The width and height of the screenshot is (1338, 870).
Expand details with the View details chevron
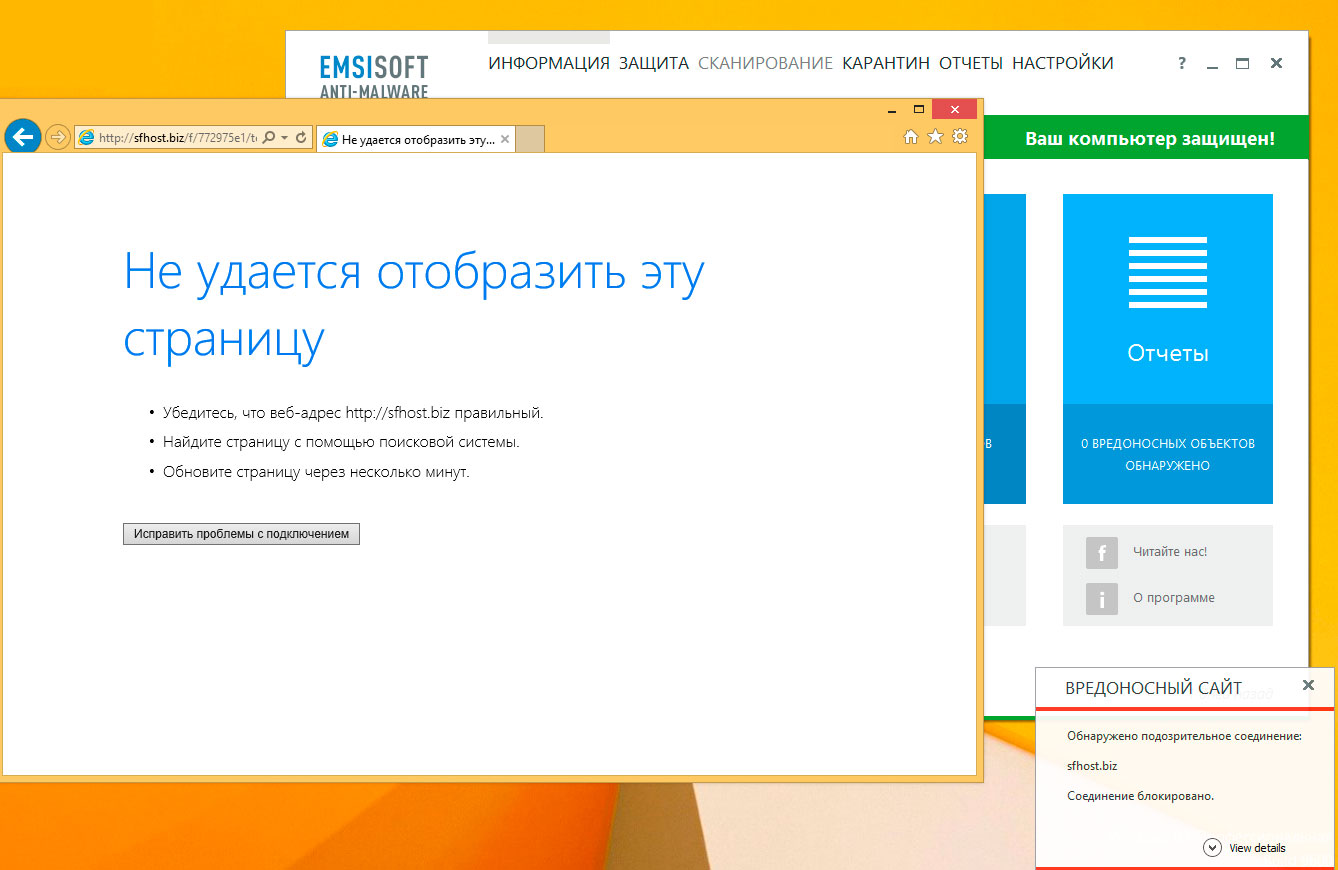1212,847
